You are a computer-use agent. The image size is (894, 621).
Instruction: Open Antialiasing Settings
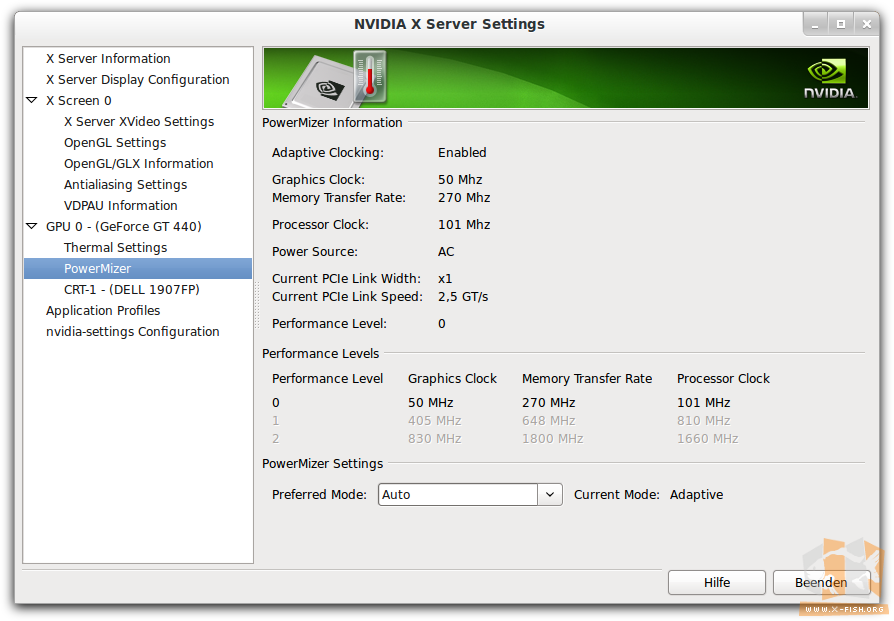(125, 185)
